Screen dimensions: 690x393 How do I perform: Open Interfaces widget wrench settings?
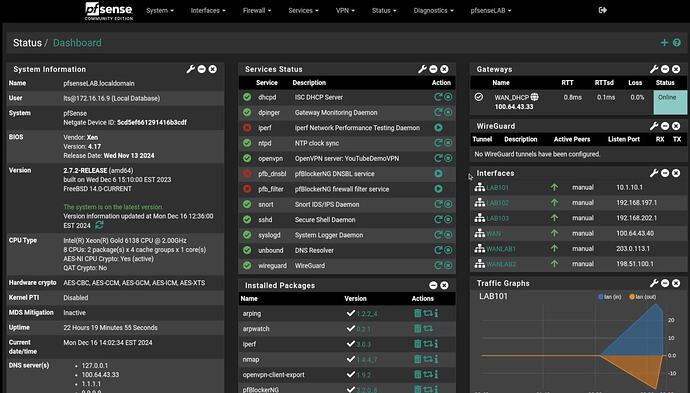[654, 173]
